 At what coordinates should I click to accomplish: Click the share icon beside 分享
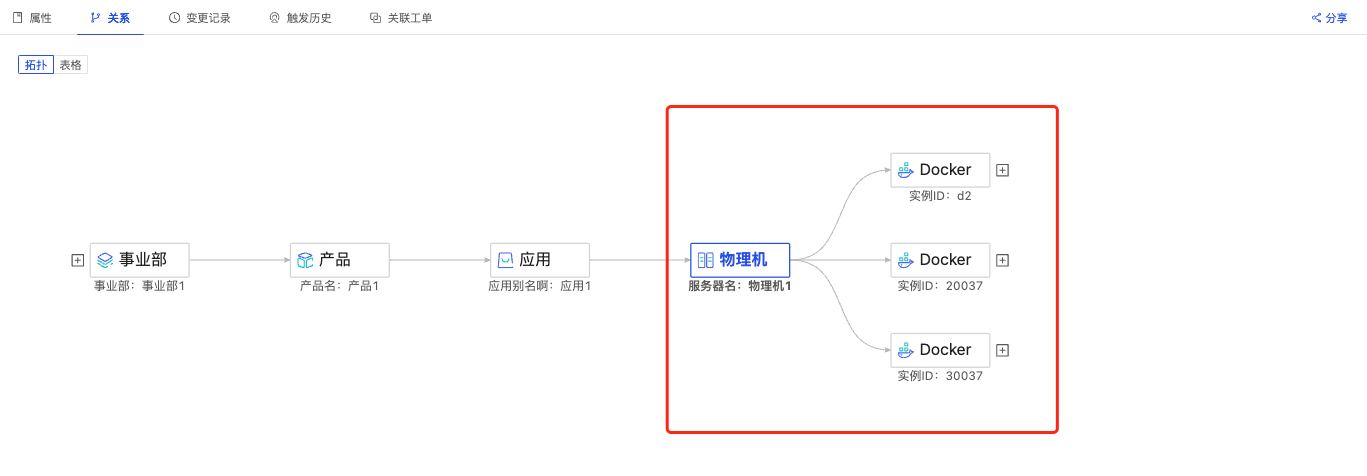pyautogui.click(x=1316, y=18)
